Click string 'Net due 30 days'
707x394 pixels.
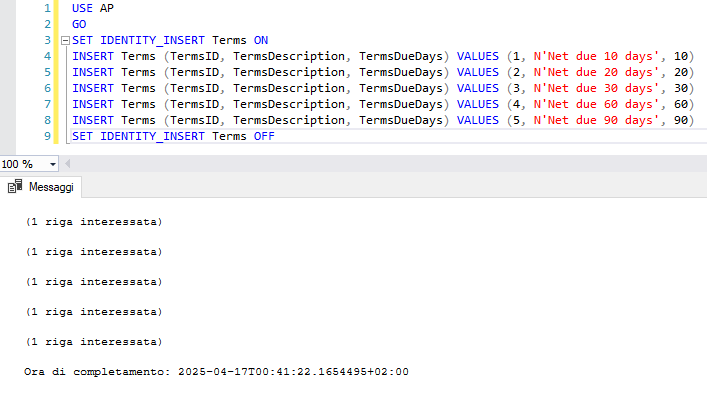point(597,88)
